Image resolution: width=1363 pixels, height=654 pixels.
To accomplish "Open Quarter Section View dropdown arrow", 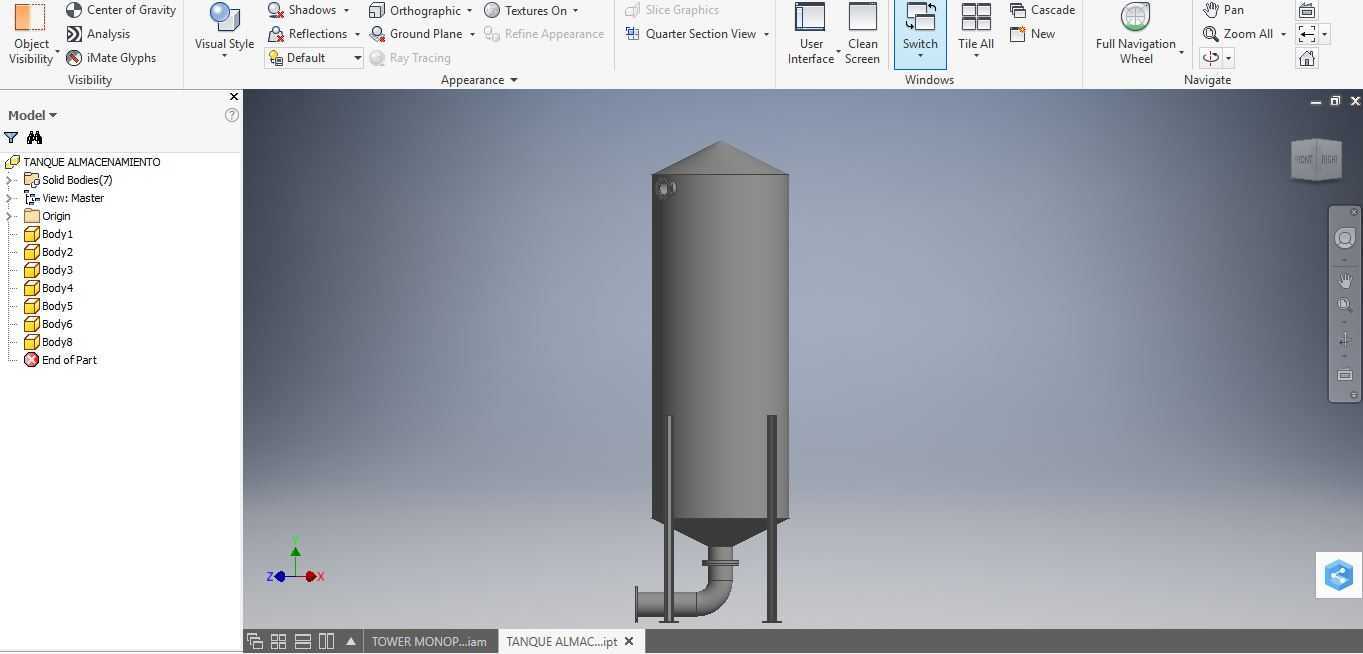I will [766, 34].
